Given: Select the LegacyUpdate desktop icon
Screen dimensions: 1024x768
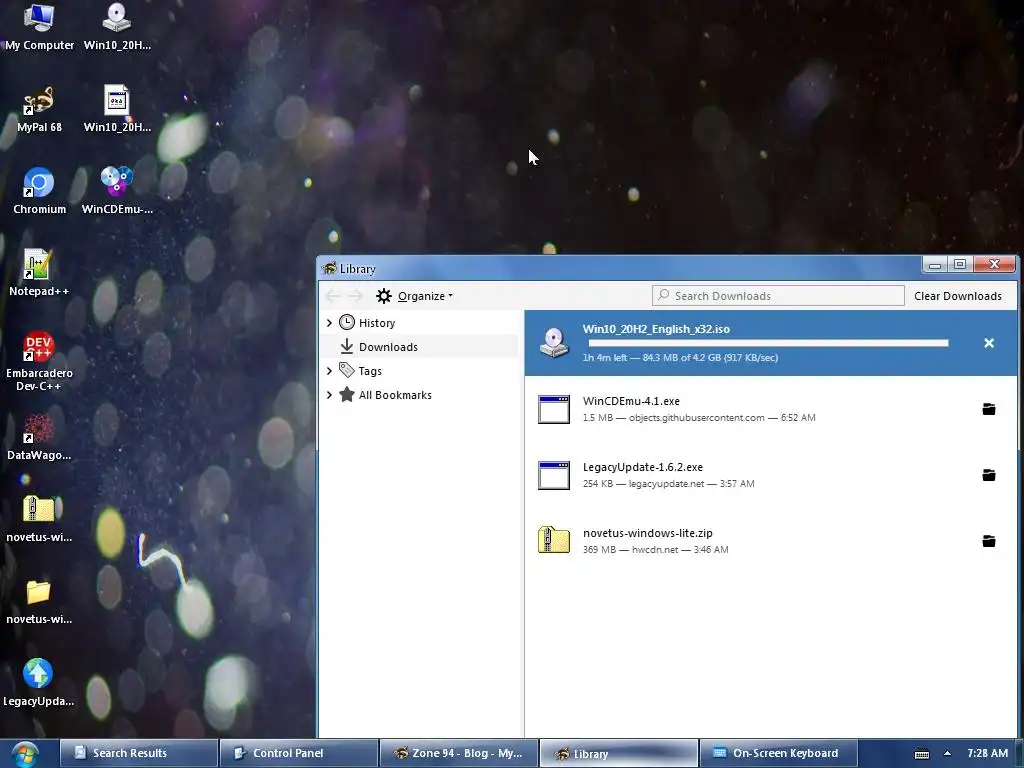Looking at the screenshot, I should (x=39, y=683).
